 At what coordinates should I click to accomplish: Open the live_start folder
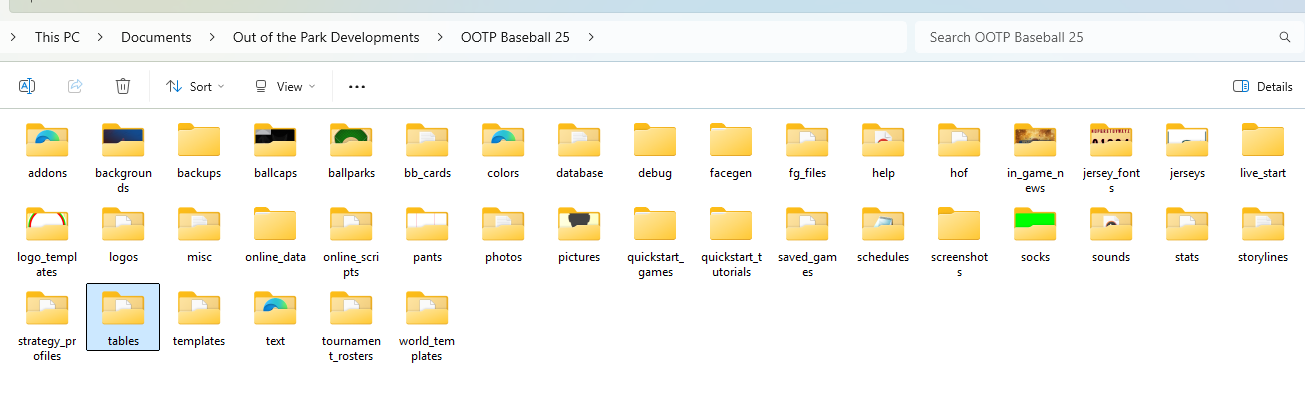1263,151
